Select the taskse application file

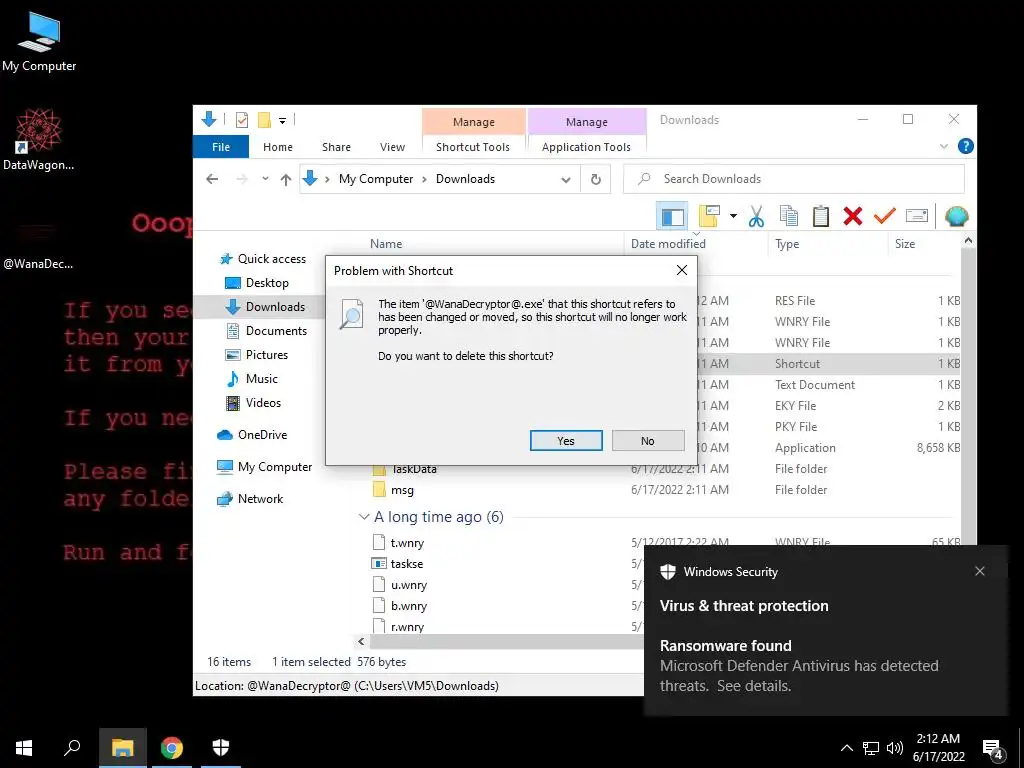[x=406, y=564]
